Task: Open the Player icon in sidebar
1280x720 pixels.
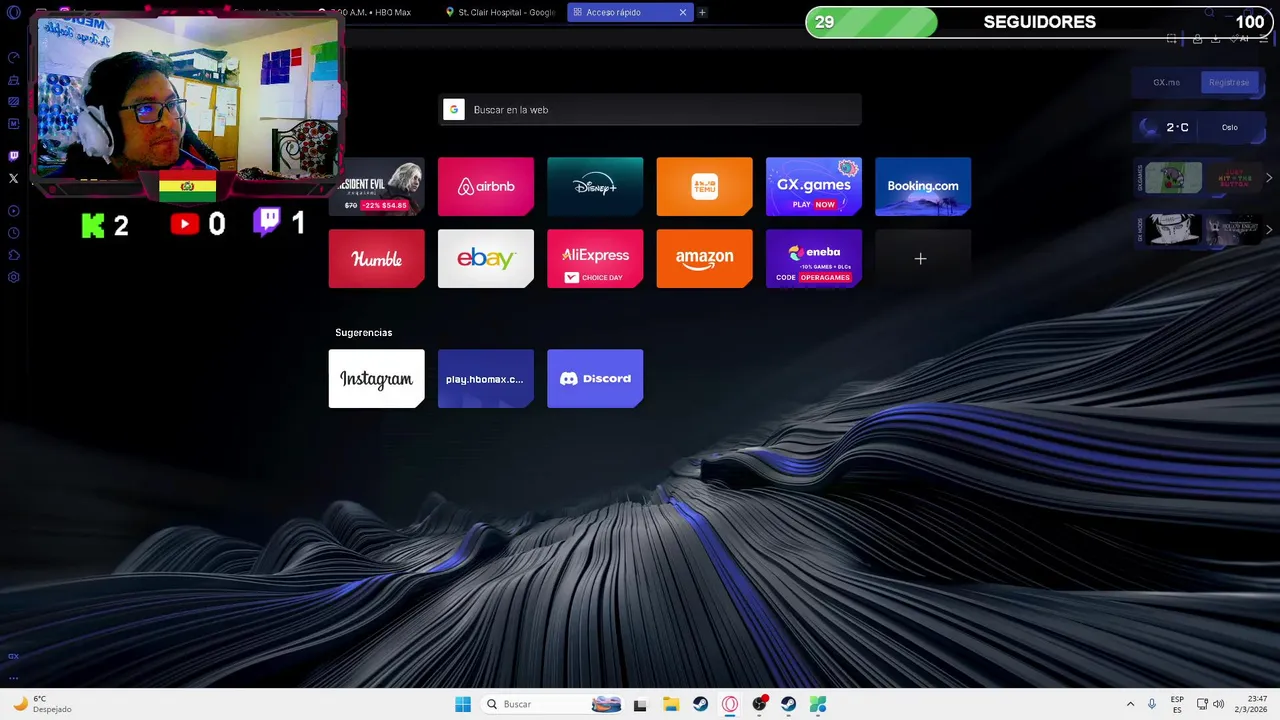Action: pos(13,211)
